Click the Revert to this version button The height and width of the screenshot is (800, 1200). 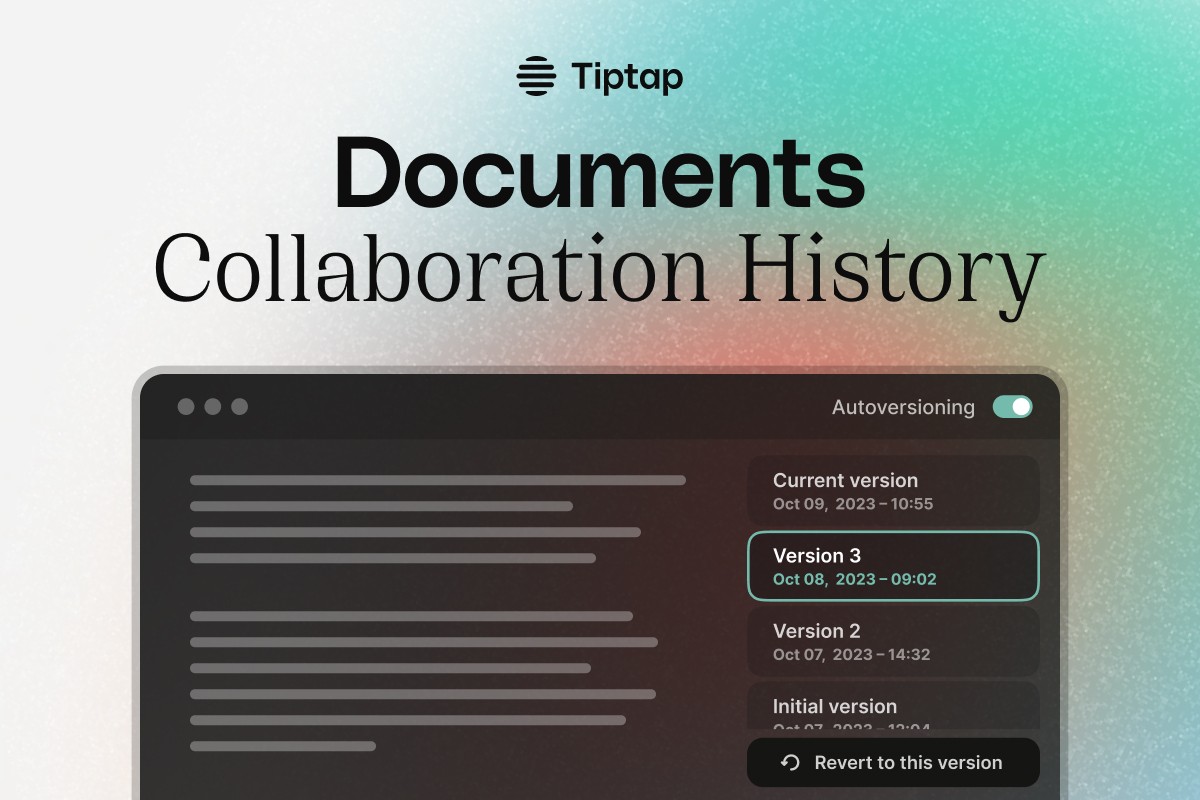coord(893,763)
